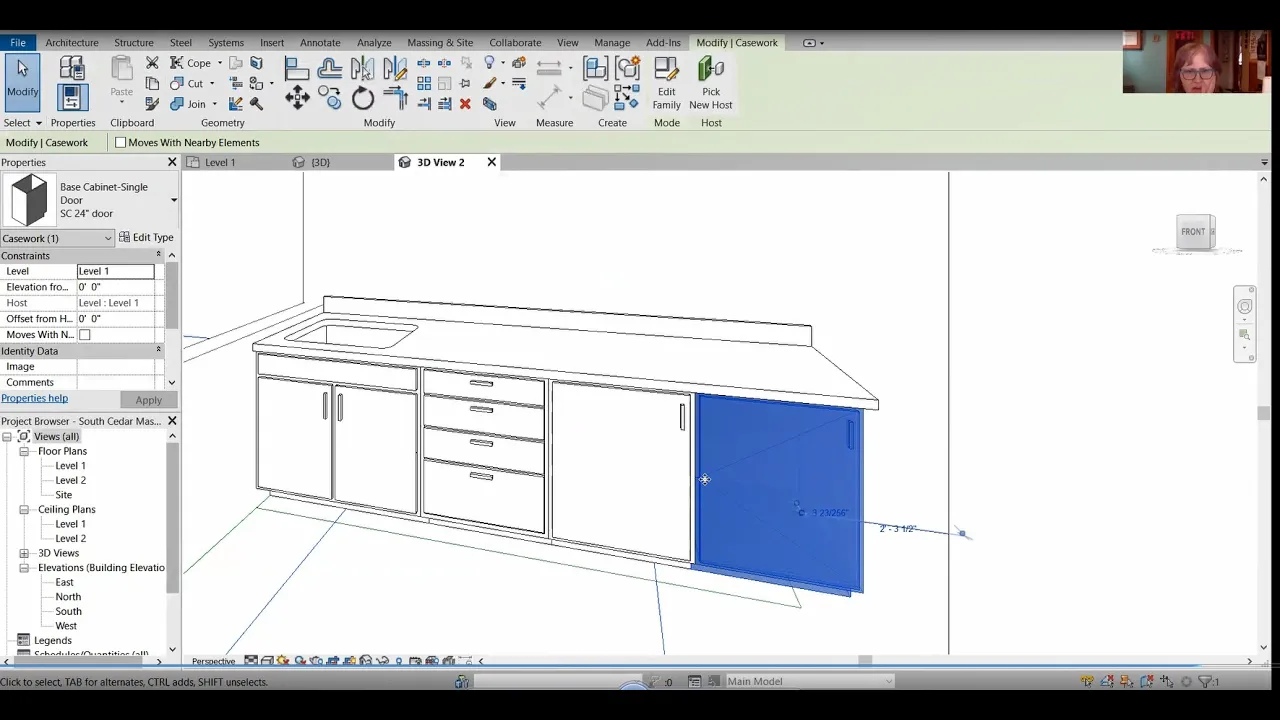Select Mirror - Pick Axis tool

pyautogui.click(x=362, y=68)
